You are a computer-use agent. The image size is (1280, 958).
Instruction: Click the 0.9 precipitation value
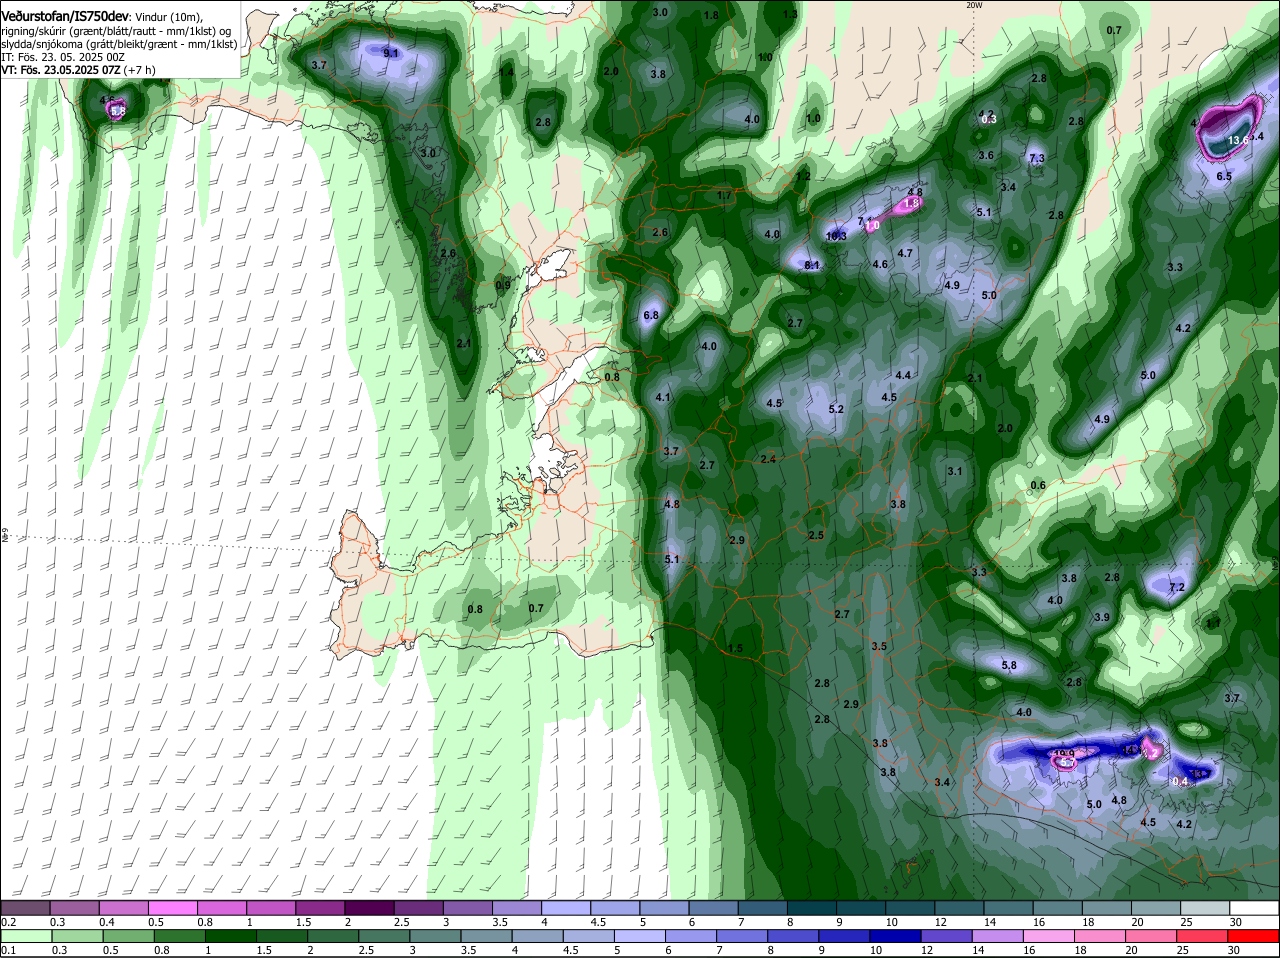[503, 285]
